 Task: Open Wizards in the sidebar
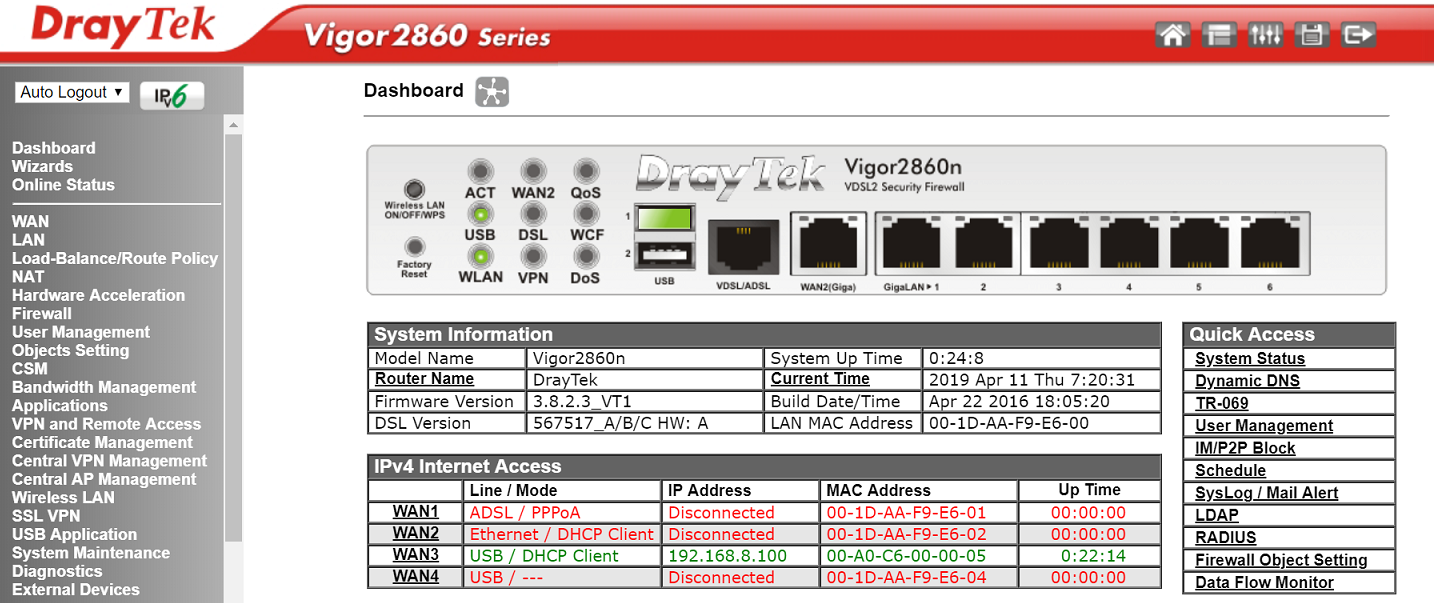[42, 166]
